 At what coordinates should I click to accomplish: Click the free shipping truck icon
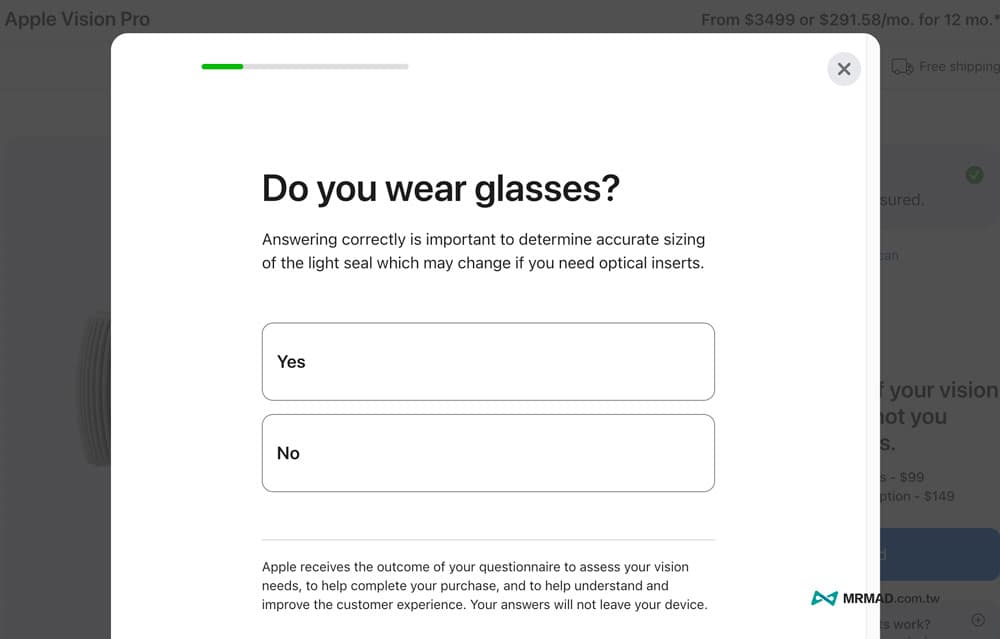click(x=901, y=67)
